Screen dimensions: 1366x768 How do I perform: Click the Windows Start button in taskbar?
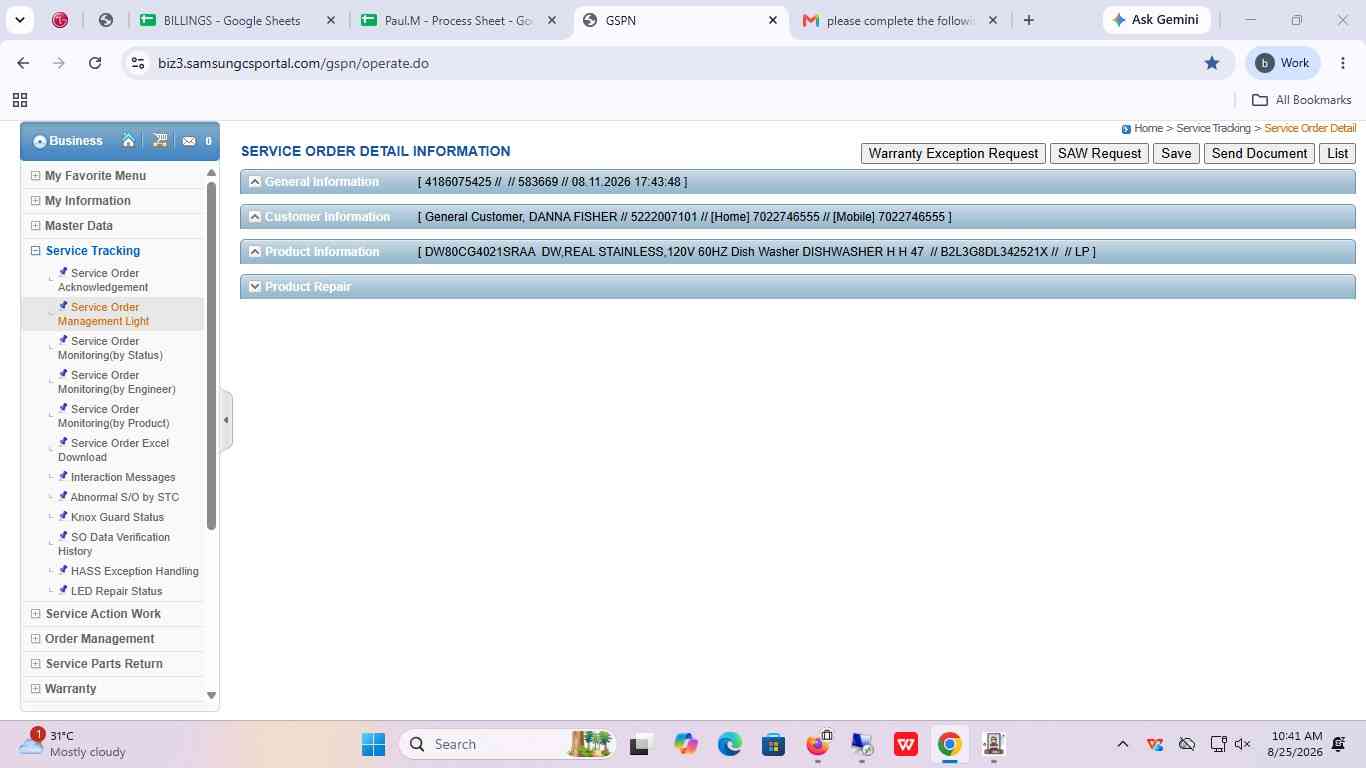click(373, 744)
